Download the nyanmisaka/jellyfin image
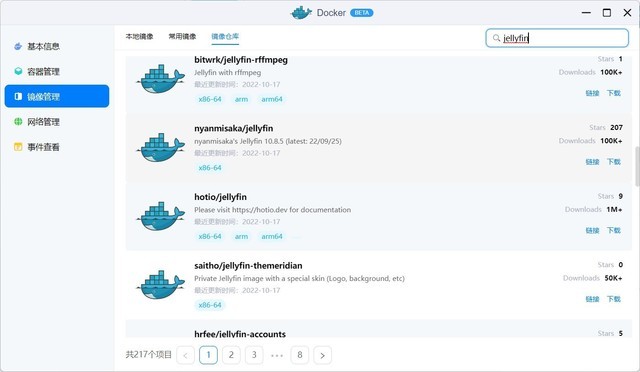 tap(613, 162)
